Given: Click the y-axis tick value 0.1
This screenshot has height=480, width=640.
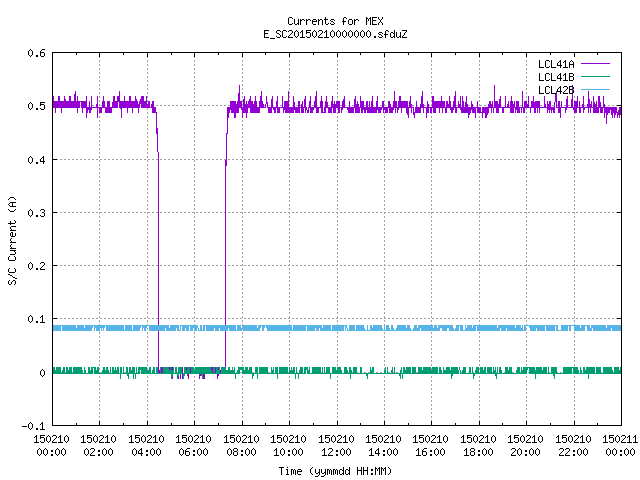Looking at the screenshot, I should [36, 319].
